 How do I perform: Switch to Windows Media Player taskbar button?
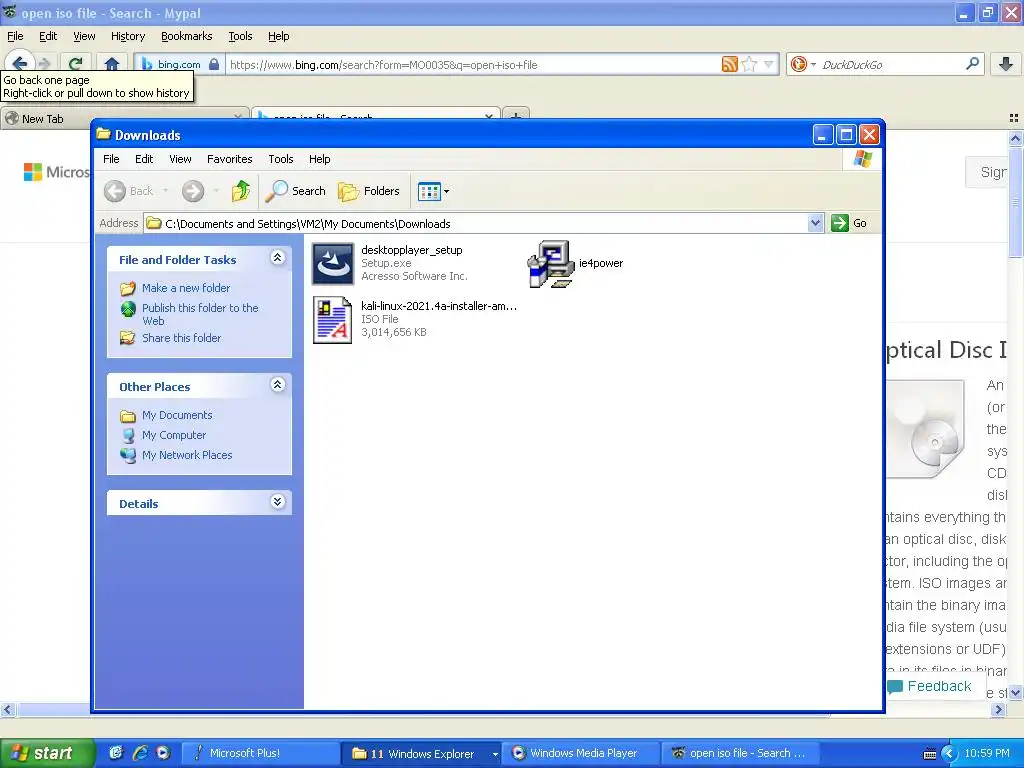[582, 753]
